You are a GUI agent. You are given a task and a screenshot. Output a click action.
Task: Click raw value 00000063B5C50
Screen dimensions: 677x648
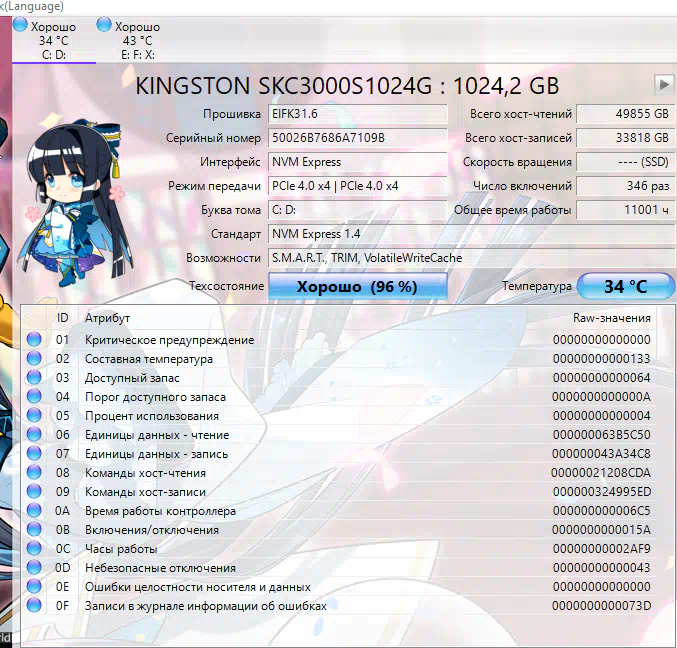[x=601, y=434]
